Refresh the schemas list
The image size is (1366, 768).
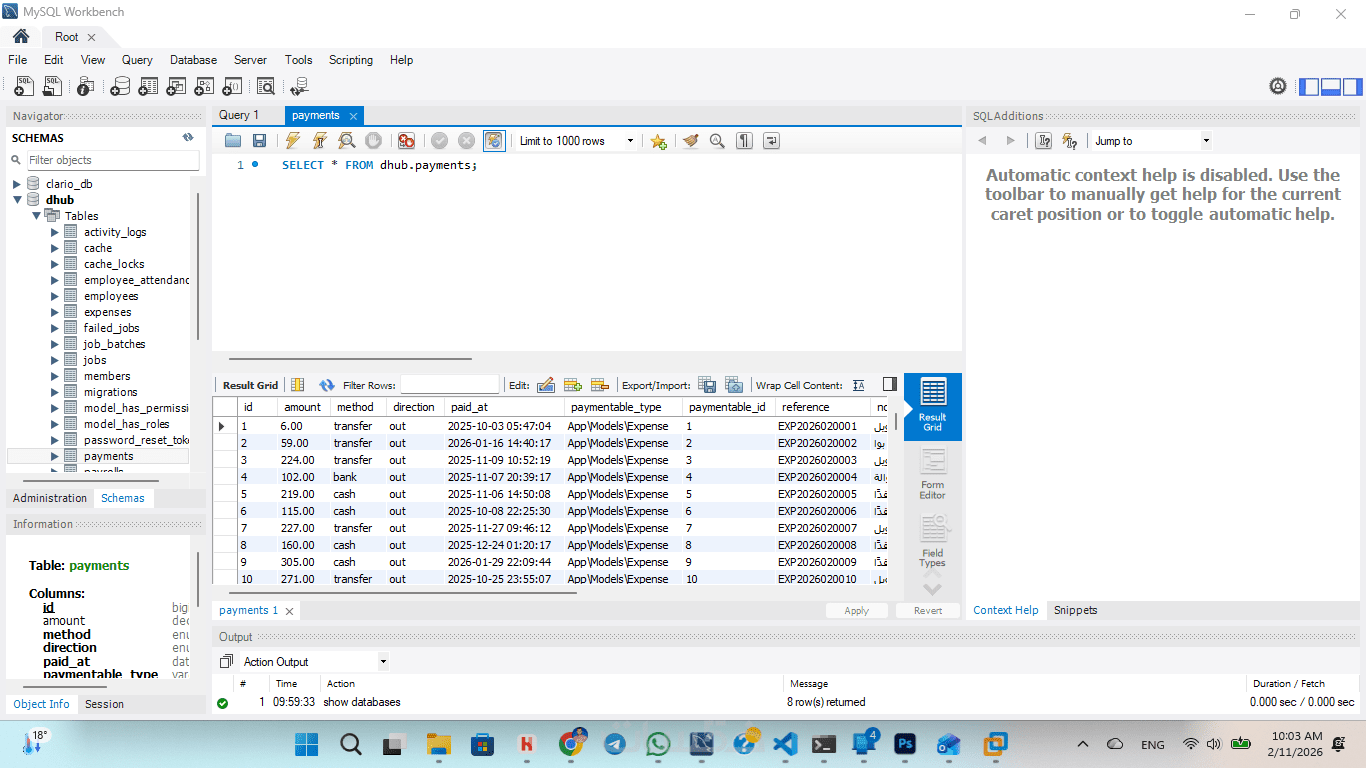click(188, 138)
